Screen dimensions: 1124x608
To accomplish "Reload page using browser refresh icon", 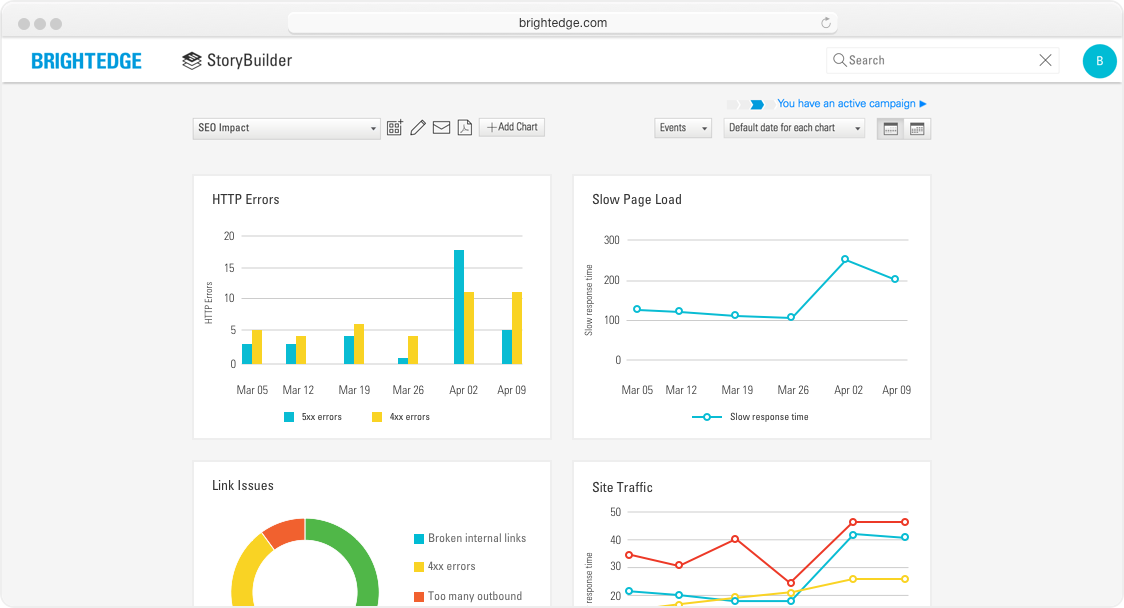I will point(826,23).
